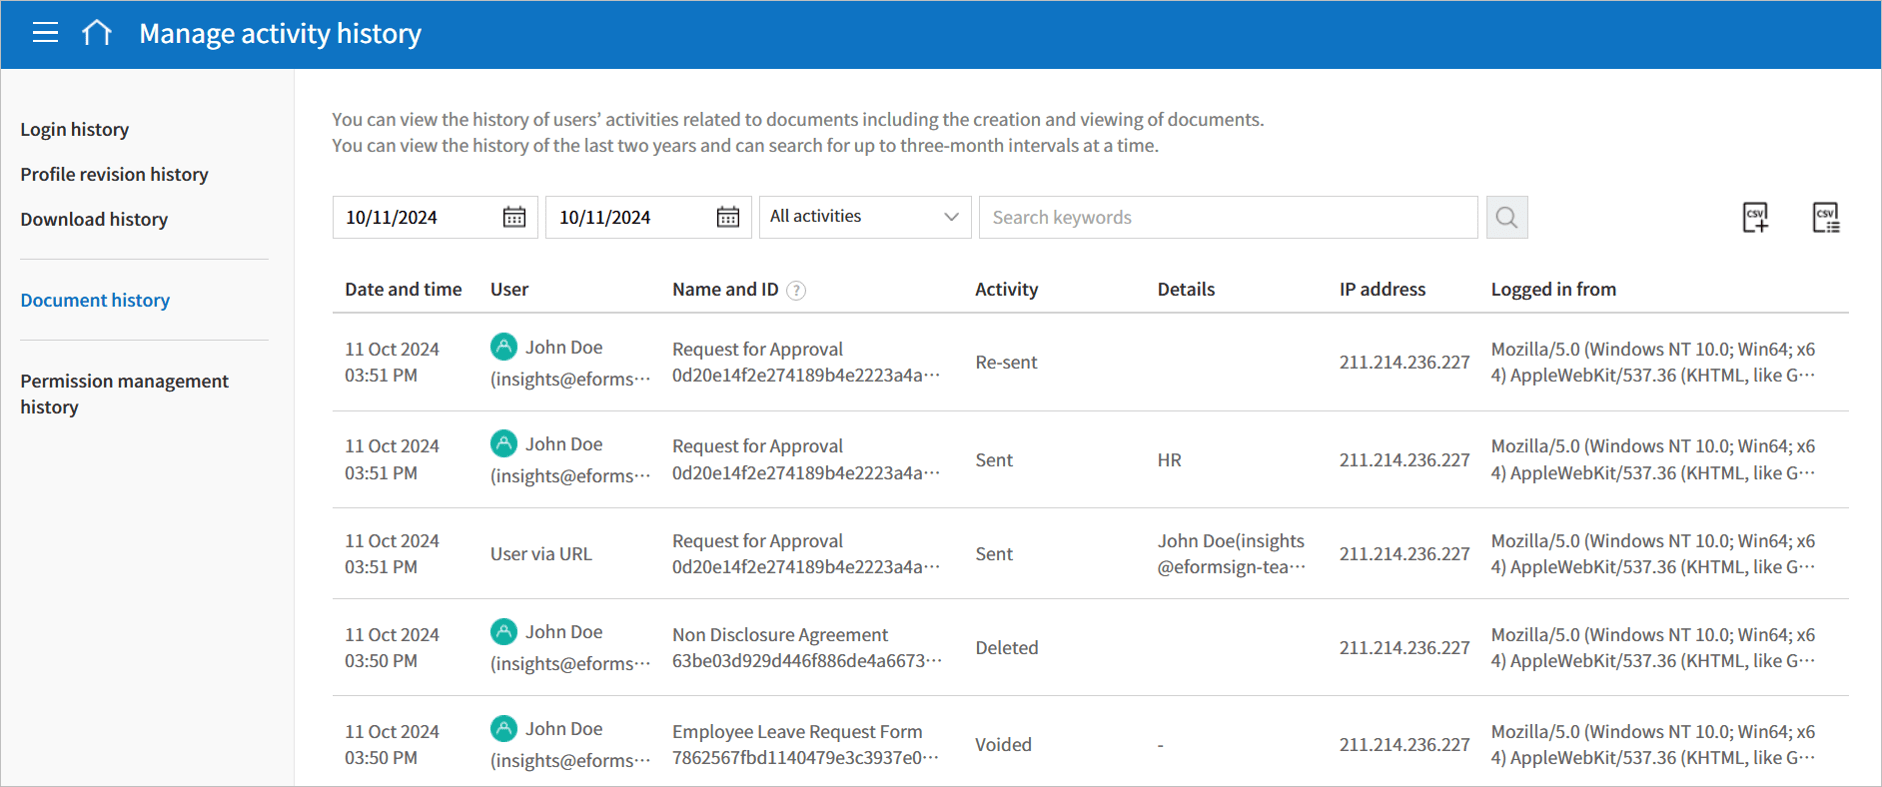This screenshot has height=787, width=1882.
Task: Click the Employee Leave Request Form entry
Action: pyautogui.click(x=796, y=731)
